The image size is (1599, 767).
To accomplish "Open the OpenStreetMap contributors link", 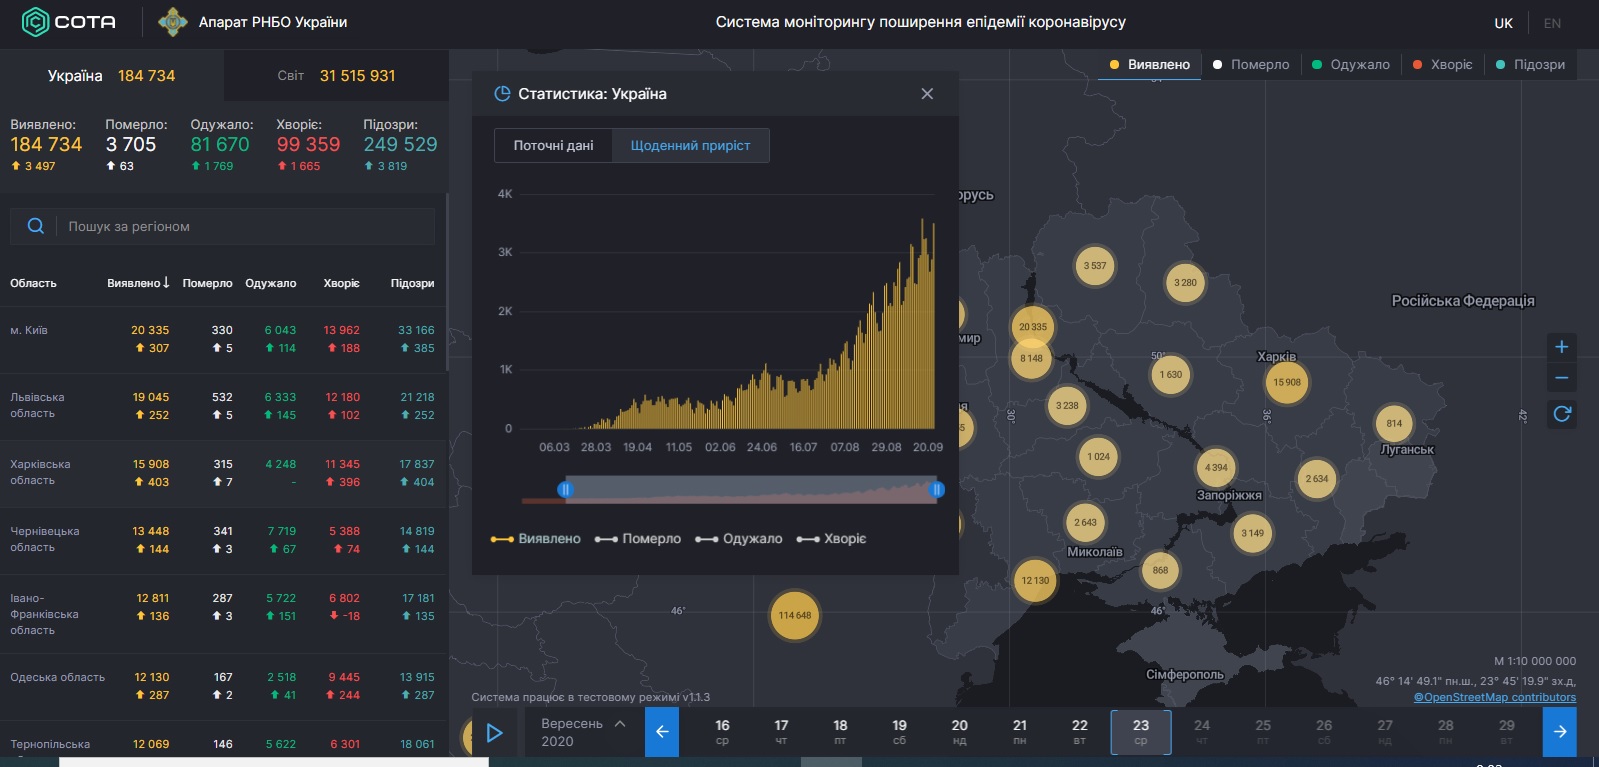I will coord(1494,697).
